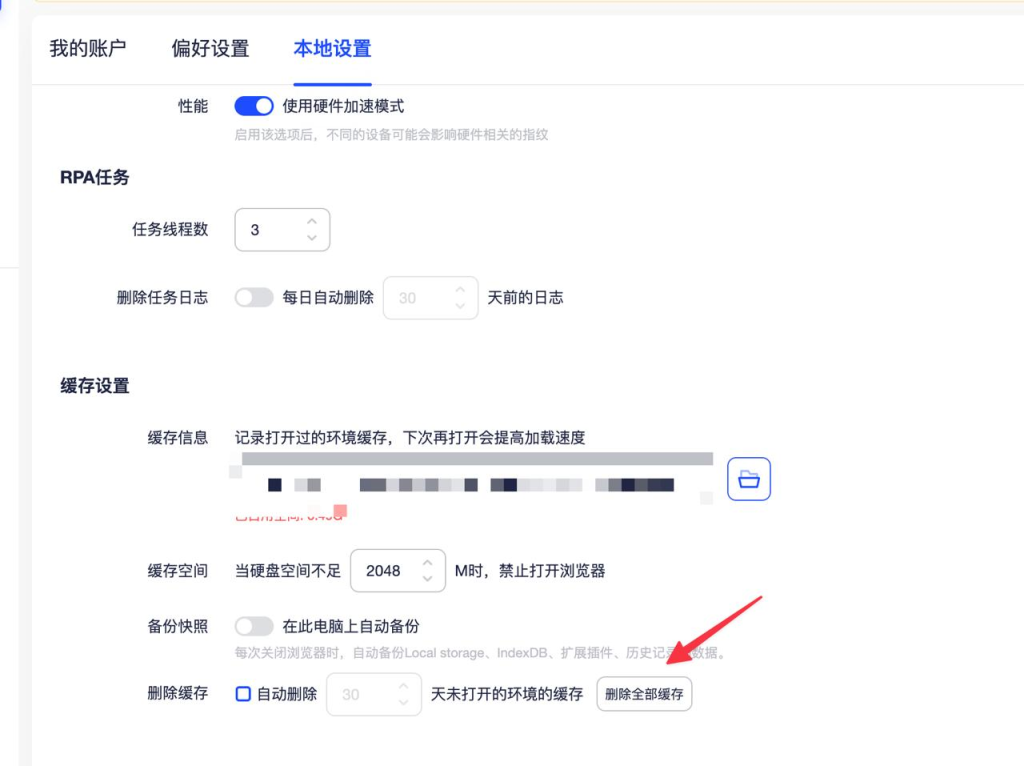The image size is (1024, 766).
Task: Decrease task thread count with down arrow
Action: coord(312,238)
